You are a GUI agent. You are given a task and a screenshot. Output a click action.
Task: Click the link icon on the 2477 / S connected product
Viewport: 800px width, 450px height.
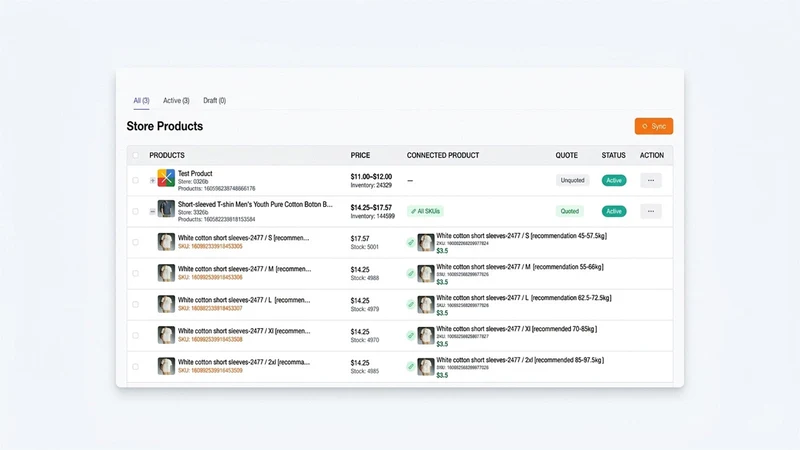pos(411,242)
